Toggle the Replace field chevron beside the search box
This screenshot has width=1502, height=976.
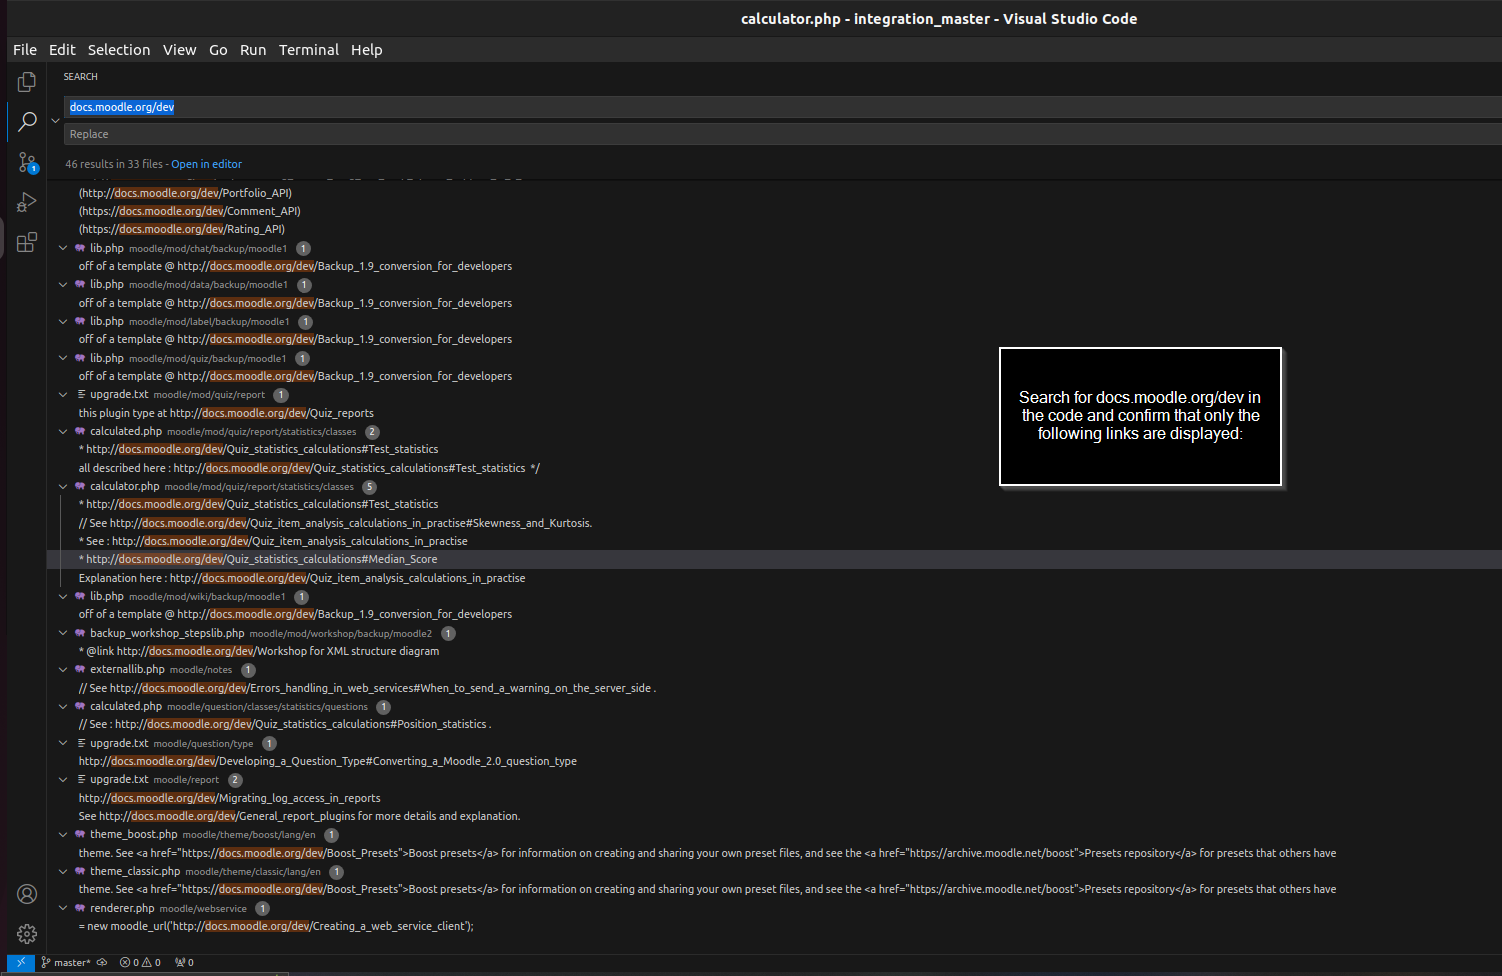[x=55, y=120]
